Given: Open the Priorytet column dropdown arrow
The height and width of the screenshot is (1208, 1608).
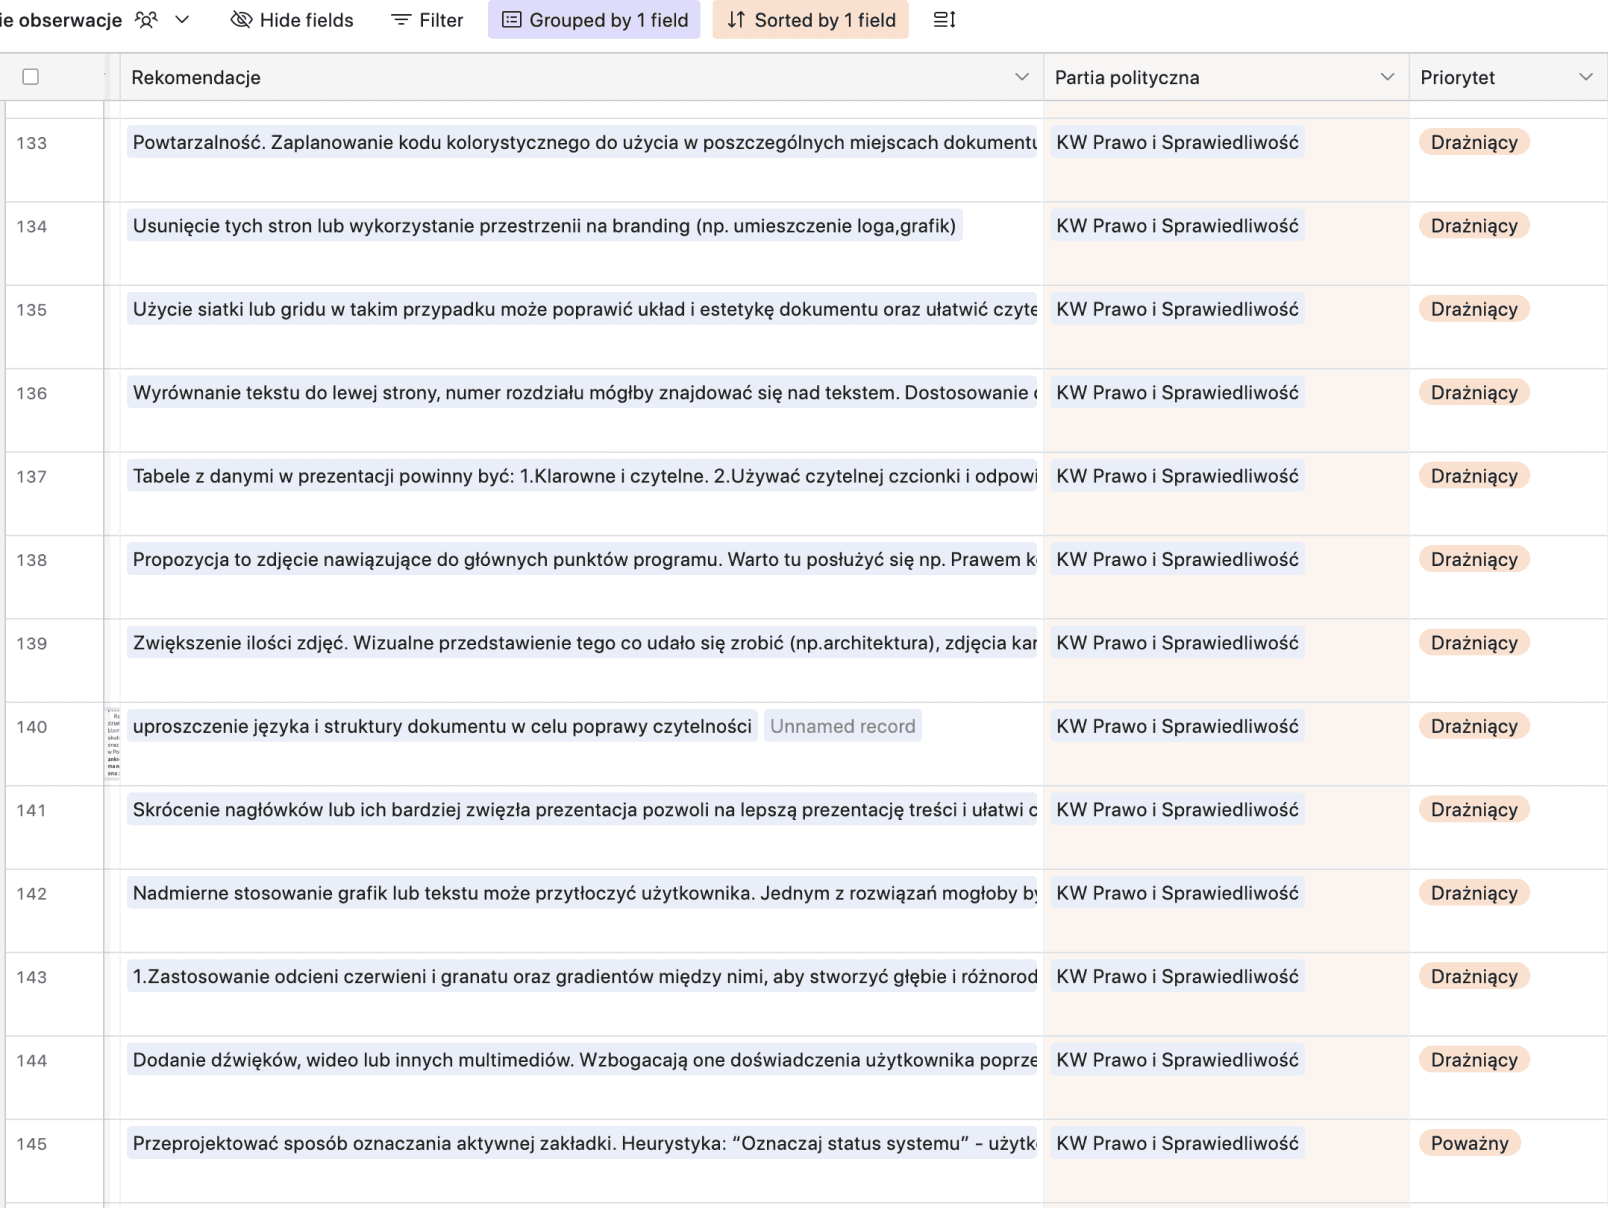Looking at the screenshot, I should [1586, 77].
